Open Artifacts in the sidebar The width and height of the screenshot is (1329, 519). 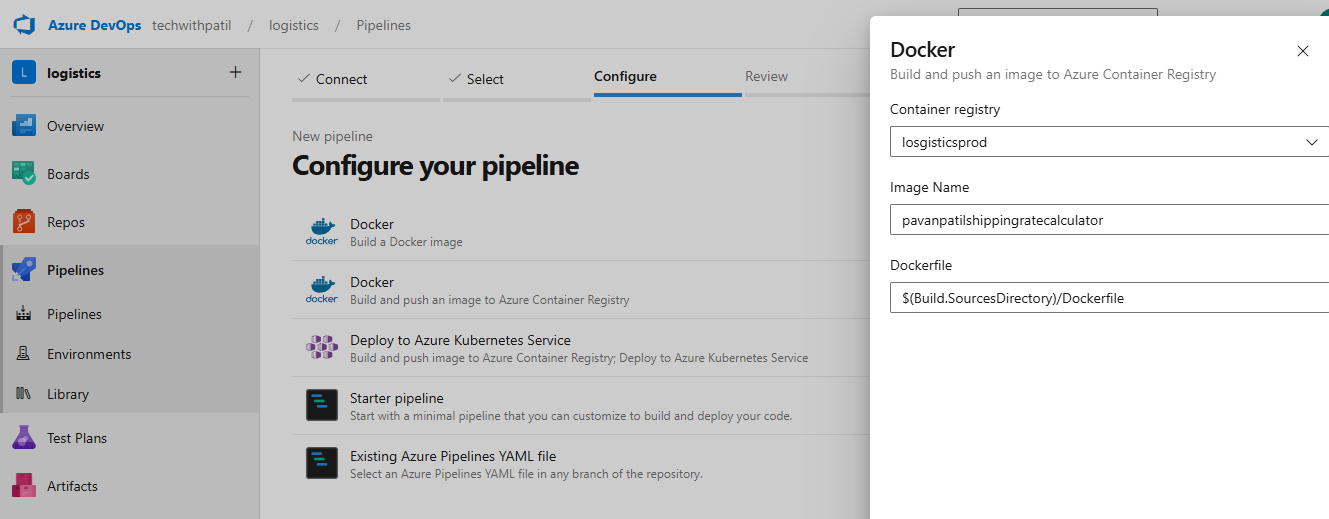[72, 486]
